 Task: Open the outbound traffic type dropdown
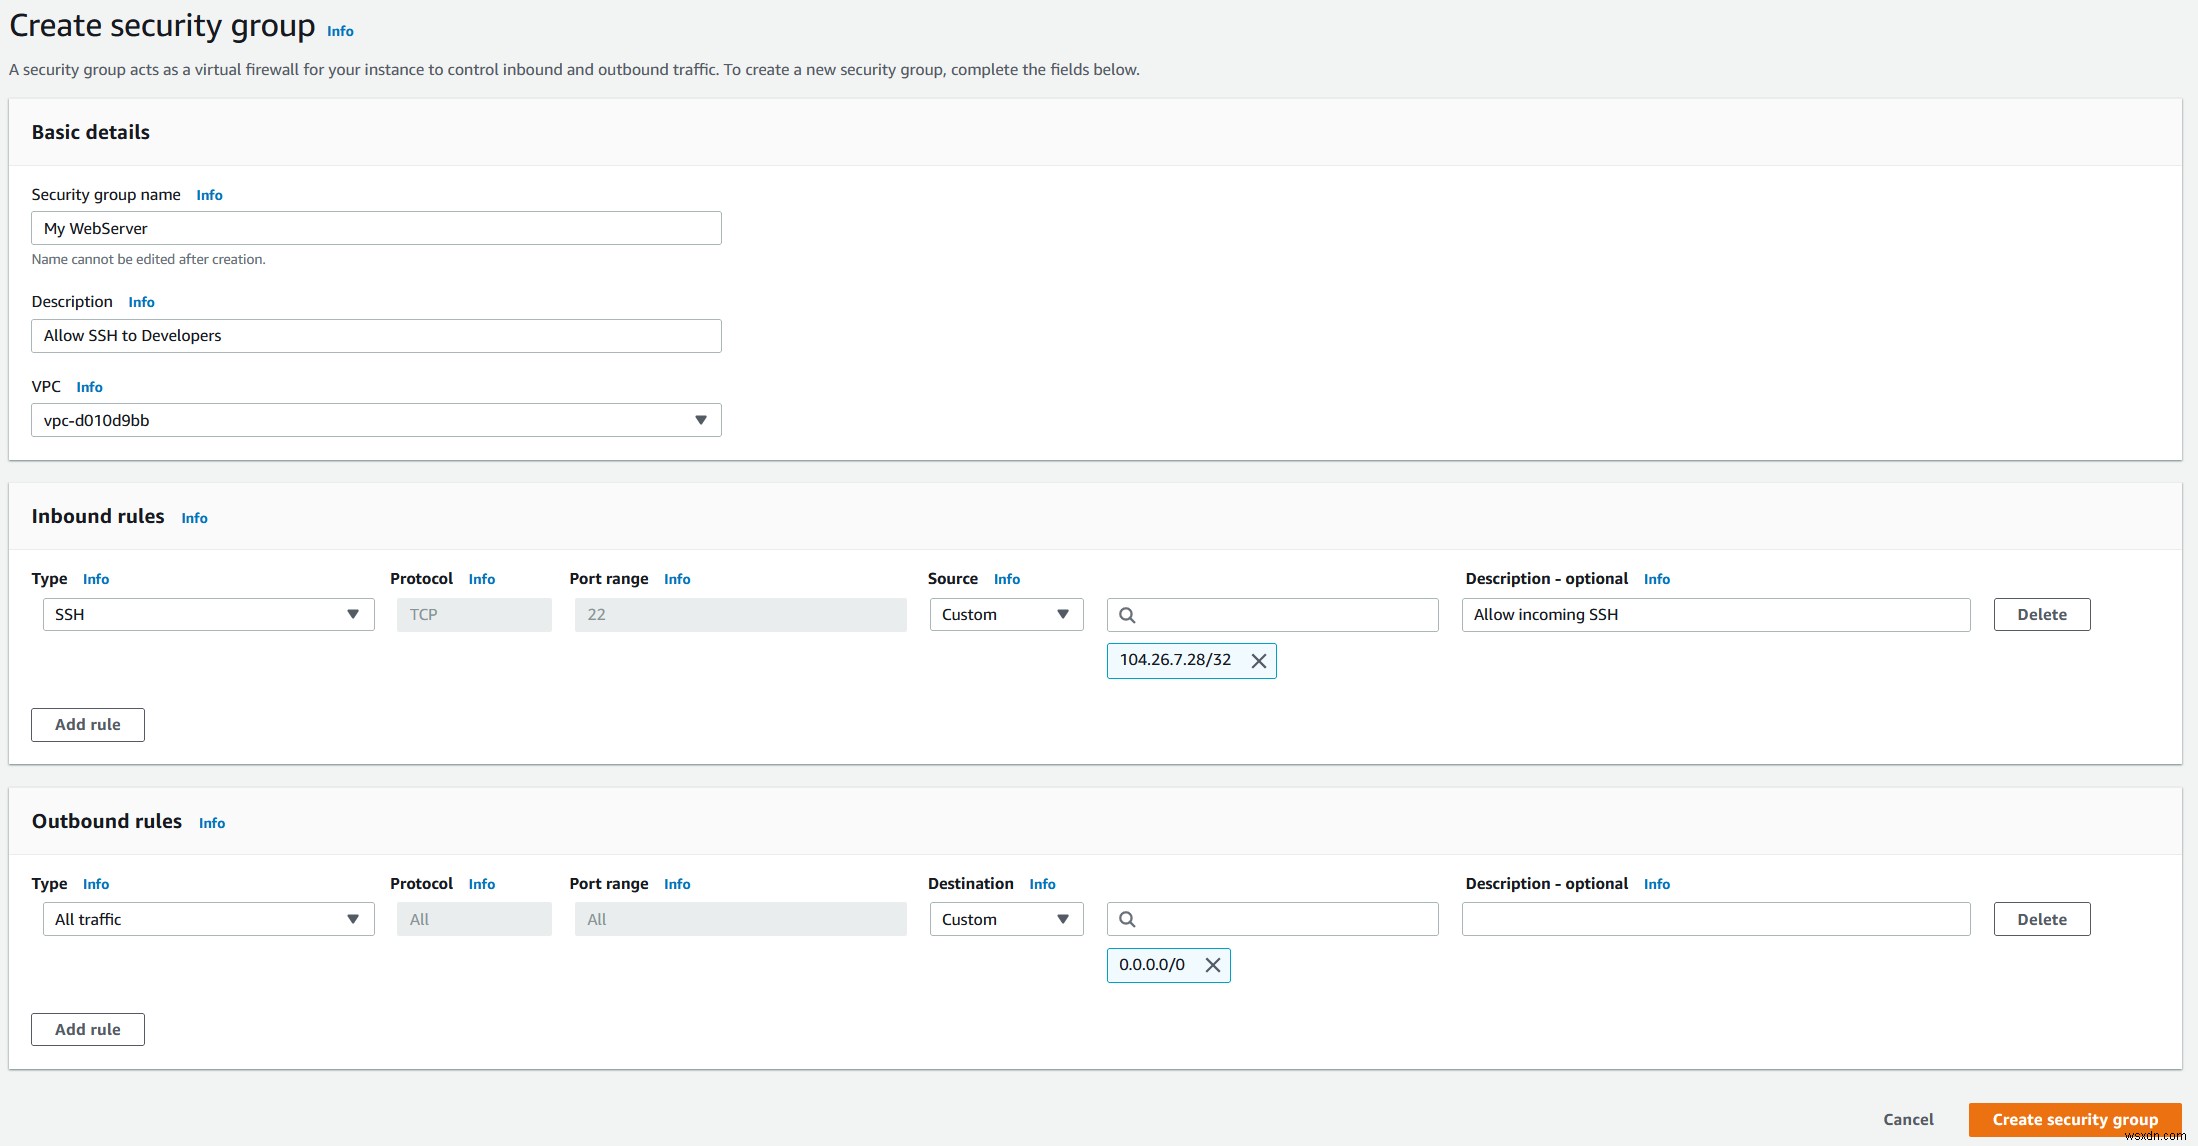coord(205,918)
